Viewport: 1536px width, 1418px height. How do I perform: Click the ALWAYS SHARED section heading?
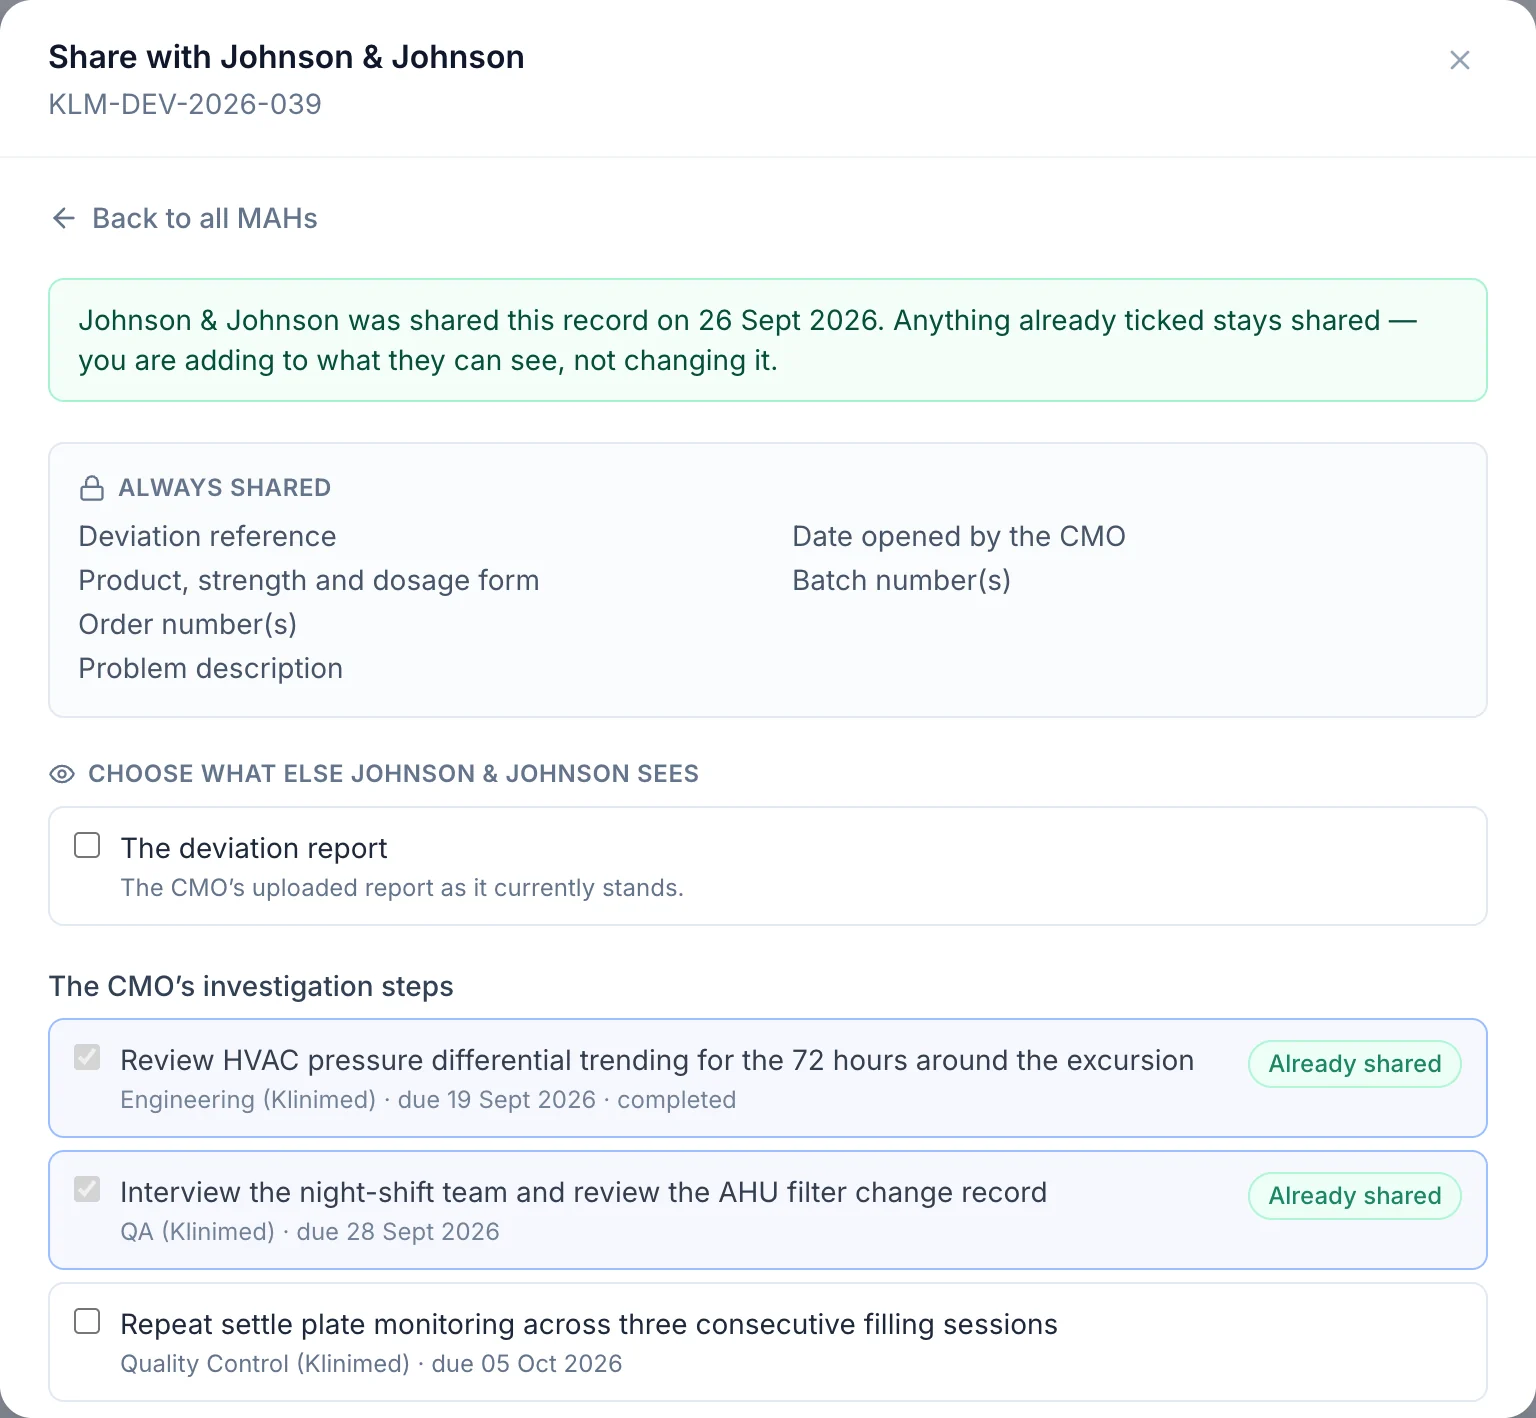pos(225,488)
